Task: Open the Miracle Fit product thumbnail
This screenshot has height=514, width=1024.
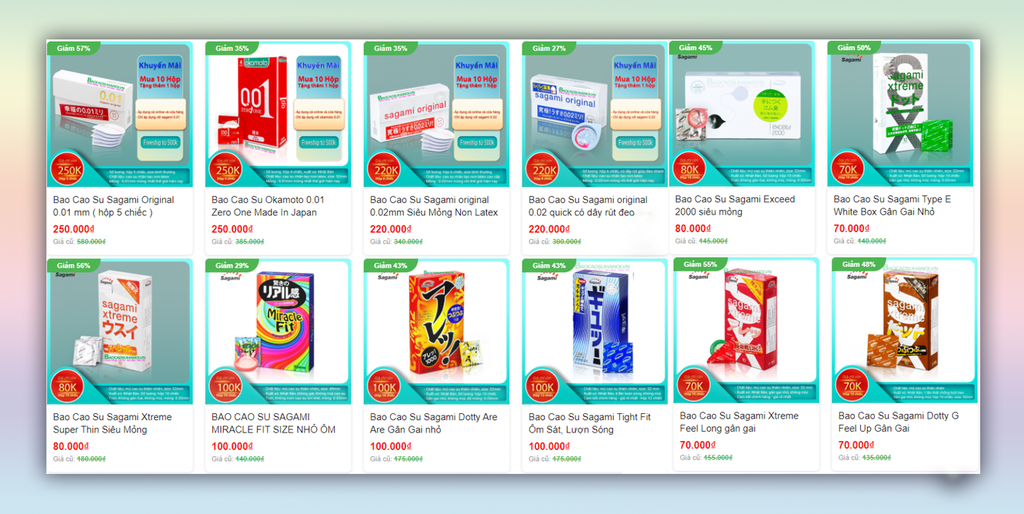Action: [x=278, y=332]
